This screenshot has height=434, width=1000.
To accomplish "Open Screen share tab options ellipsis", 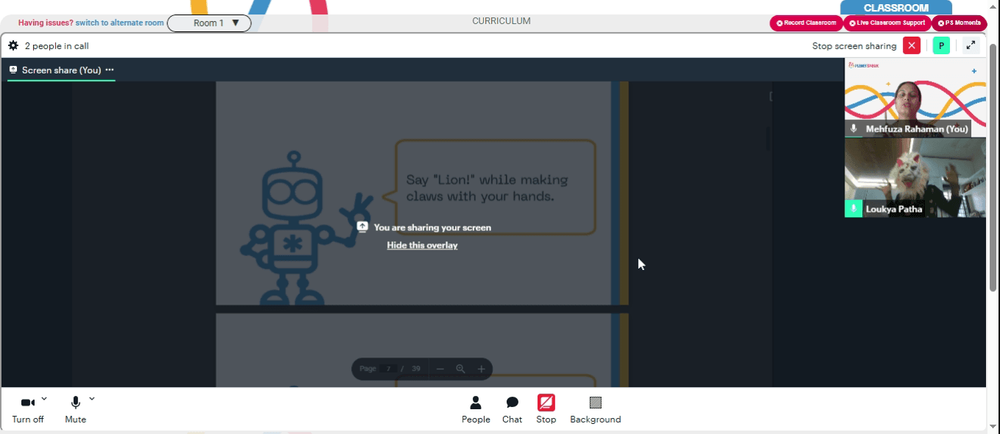I will (110, 70).
